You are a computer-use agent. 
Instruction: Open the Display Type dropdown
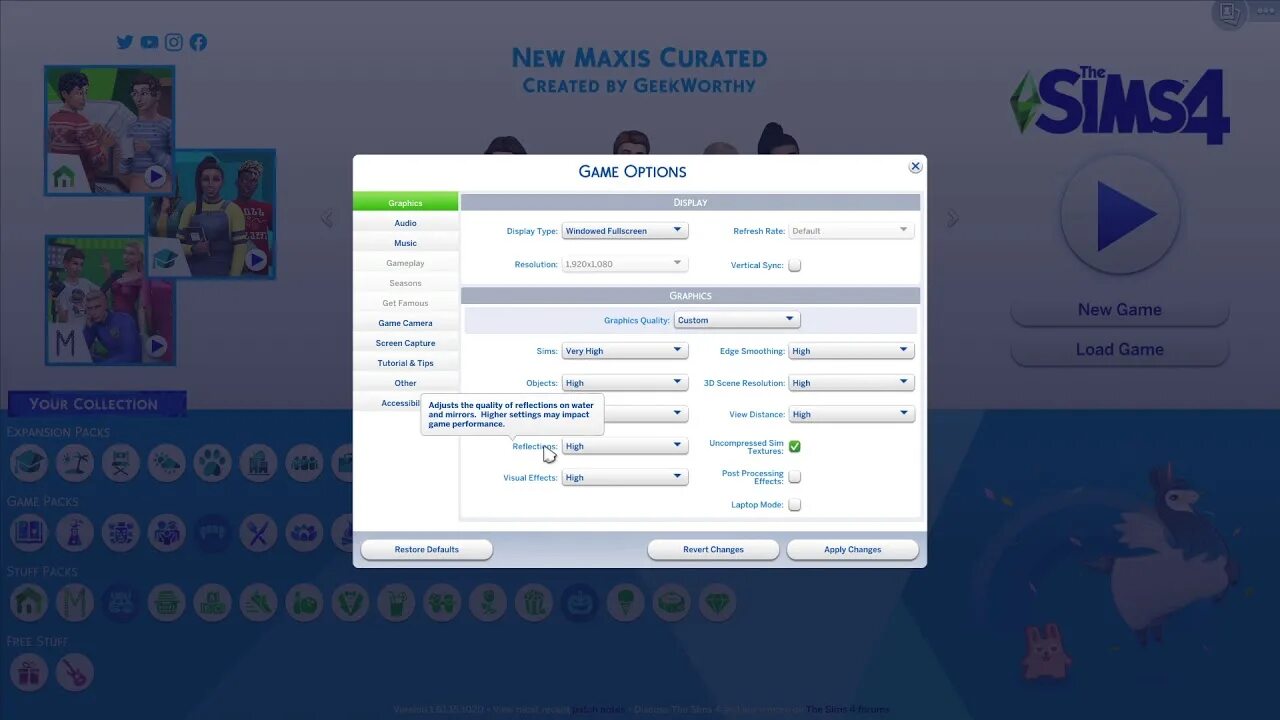[x=625, y=231]
